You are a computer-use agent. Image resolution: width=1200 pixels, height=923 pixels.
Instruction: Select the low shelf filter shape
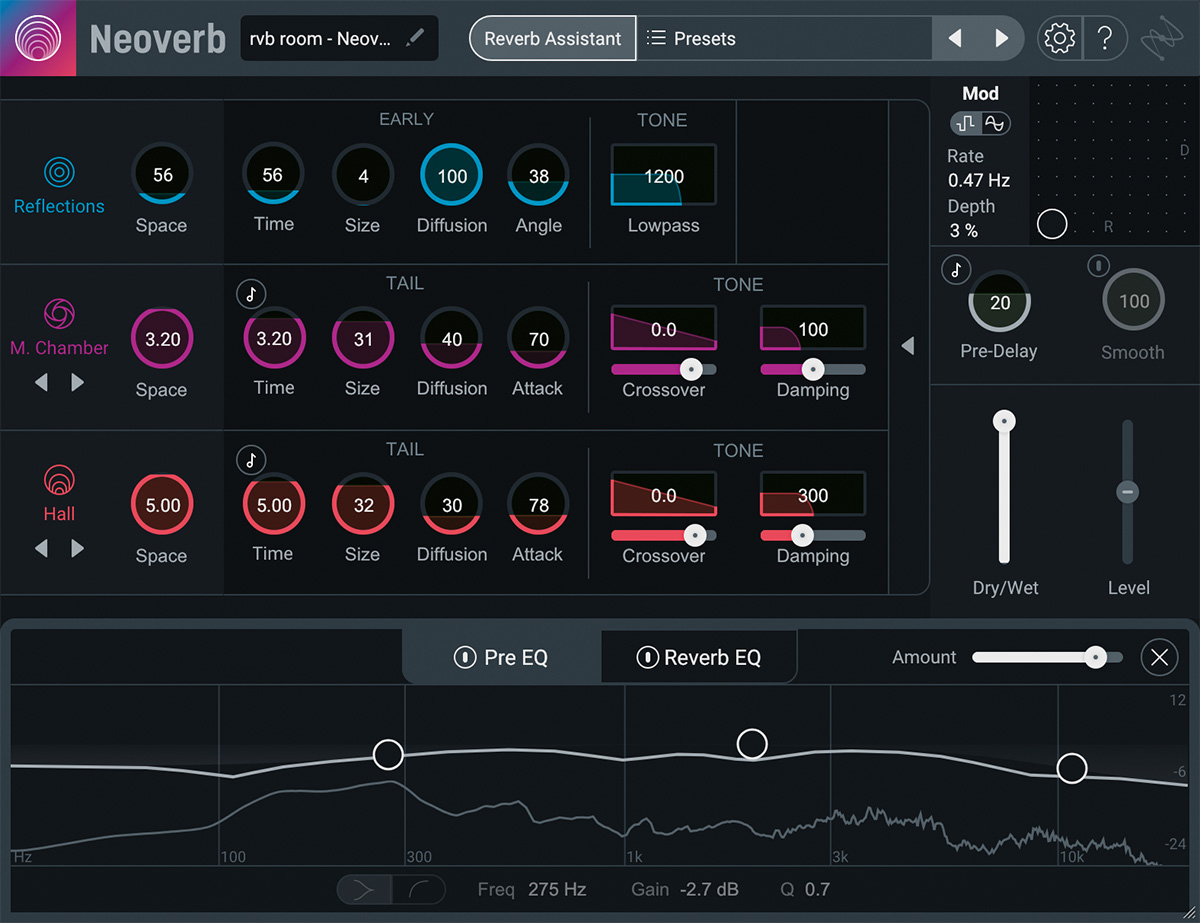click(x=363, y=889)
